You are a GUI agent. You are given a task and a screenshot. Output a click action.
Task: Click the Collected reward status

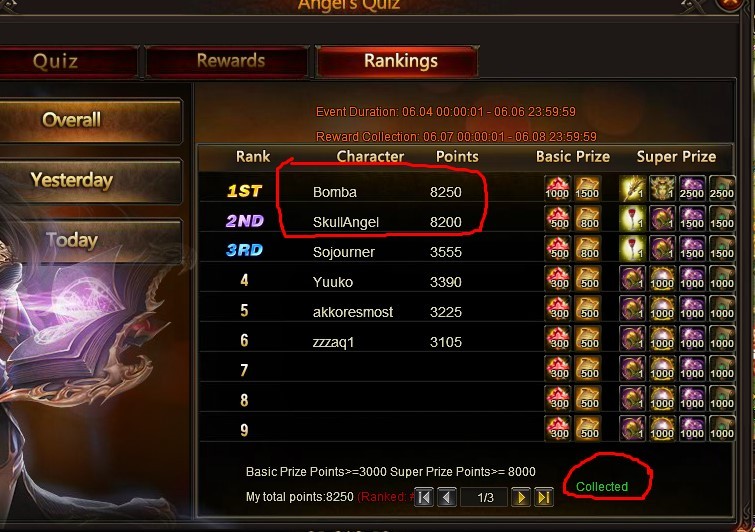pyautogui.click(x=602, y=487)
